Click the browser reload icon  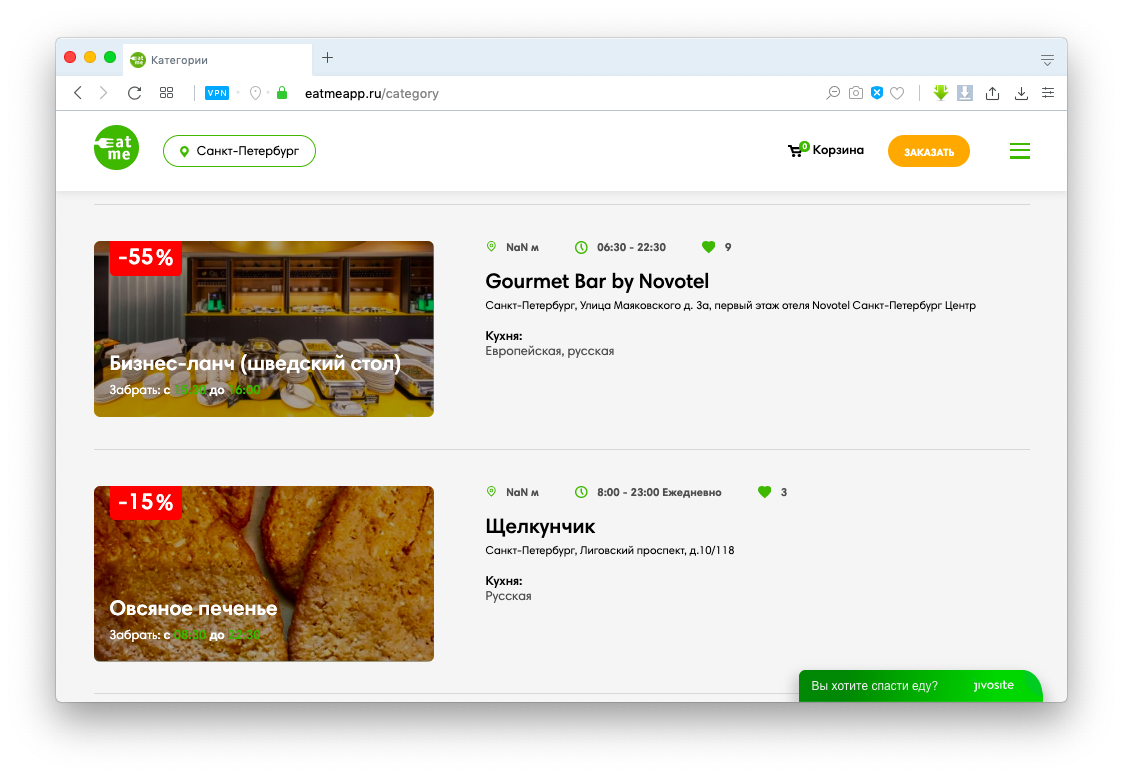point(134,93)
